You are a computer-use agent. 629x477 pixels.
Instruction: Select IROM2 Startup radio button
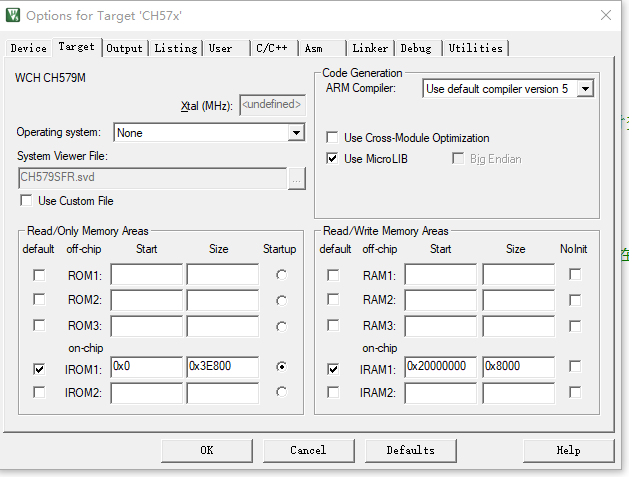(282, 392)
